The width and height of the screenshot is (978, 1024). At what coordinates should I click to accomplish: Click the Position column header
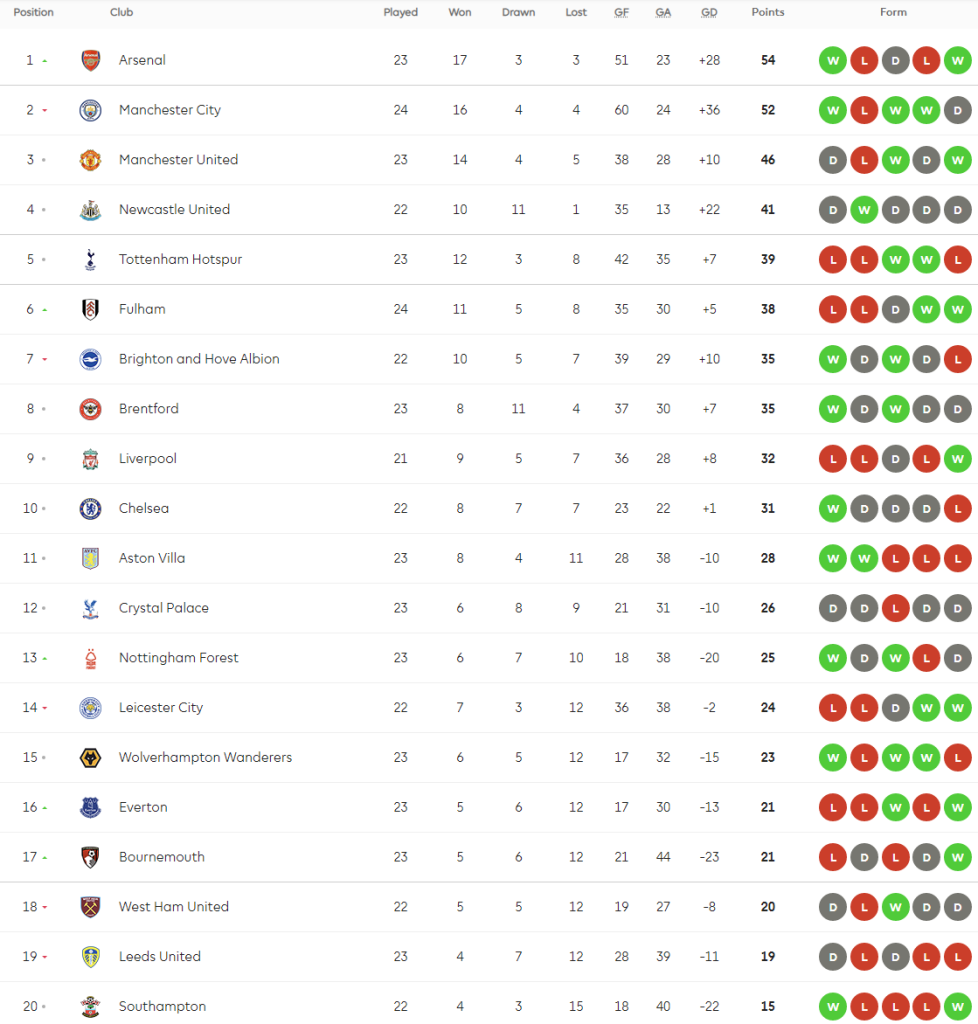point(33,13)
